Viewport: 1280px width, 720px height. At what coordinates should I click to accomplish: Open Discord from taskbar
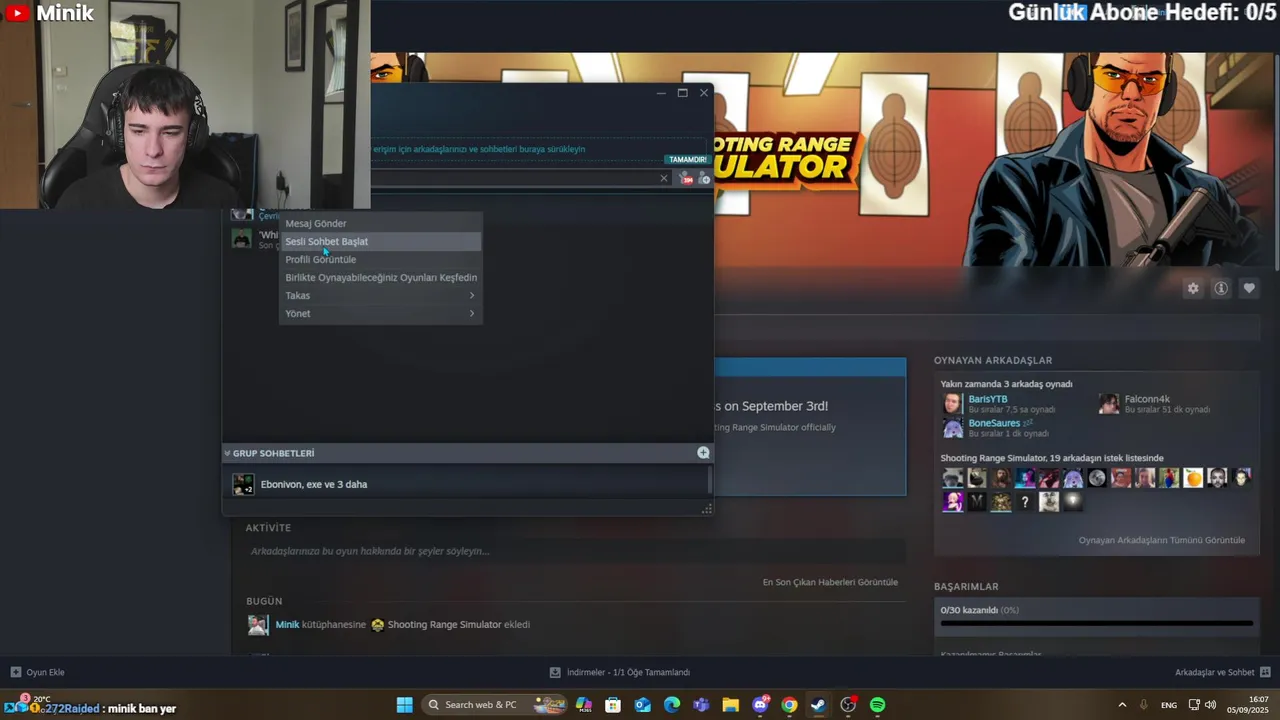(760, 705)
